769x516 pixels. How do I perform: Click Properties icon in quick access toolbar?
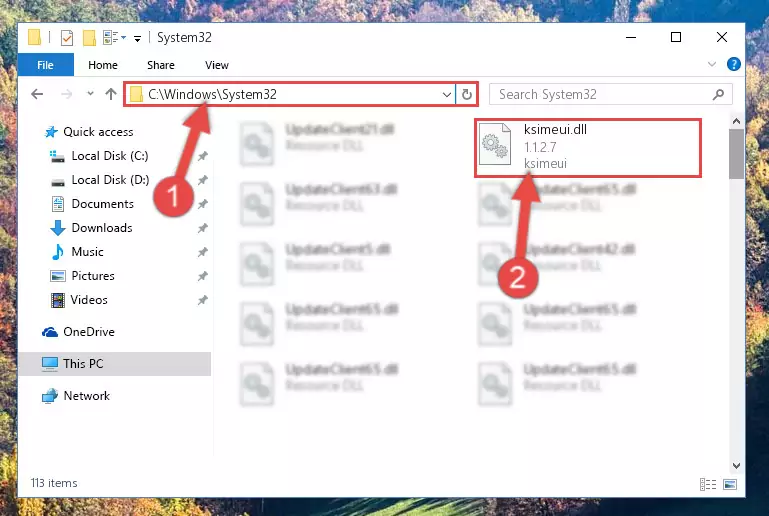67,38
